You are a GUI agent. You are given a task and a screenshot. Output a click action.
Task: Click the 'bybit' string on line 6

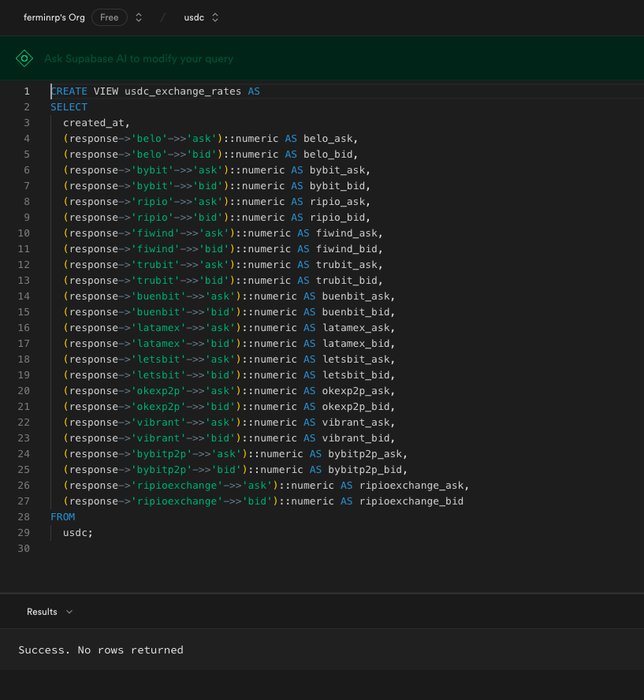[152, 170]
